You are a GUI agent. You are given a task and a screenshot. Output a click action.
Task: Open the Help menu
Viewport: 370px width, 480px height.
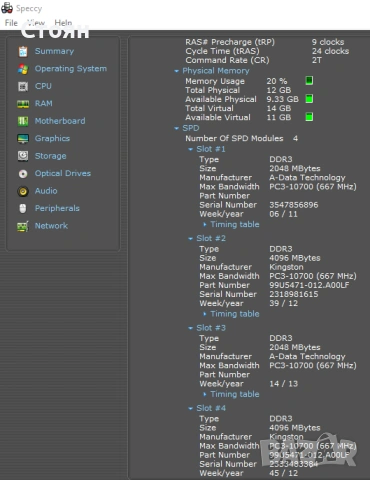pyautogui.click(x=63, y=23)
